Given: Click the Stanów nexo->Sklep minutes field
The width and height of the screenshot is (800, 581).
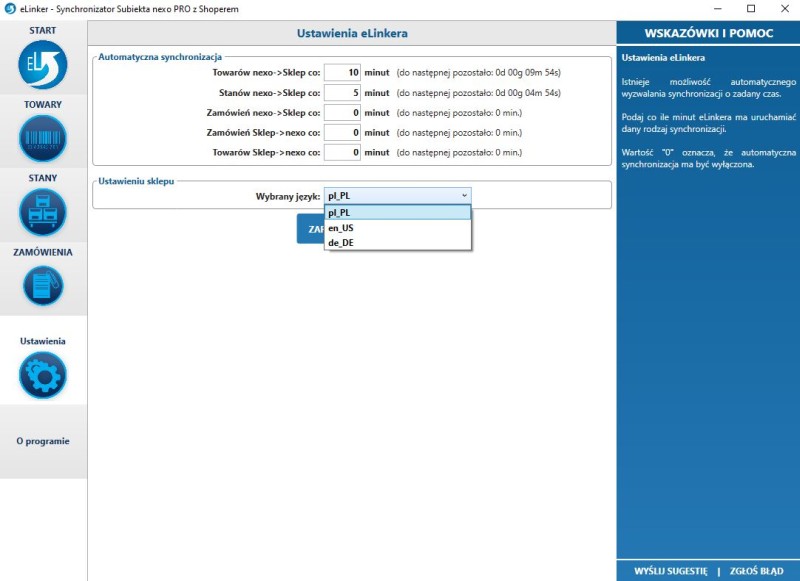Looking at the screenshot, I should (342, 92).
